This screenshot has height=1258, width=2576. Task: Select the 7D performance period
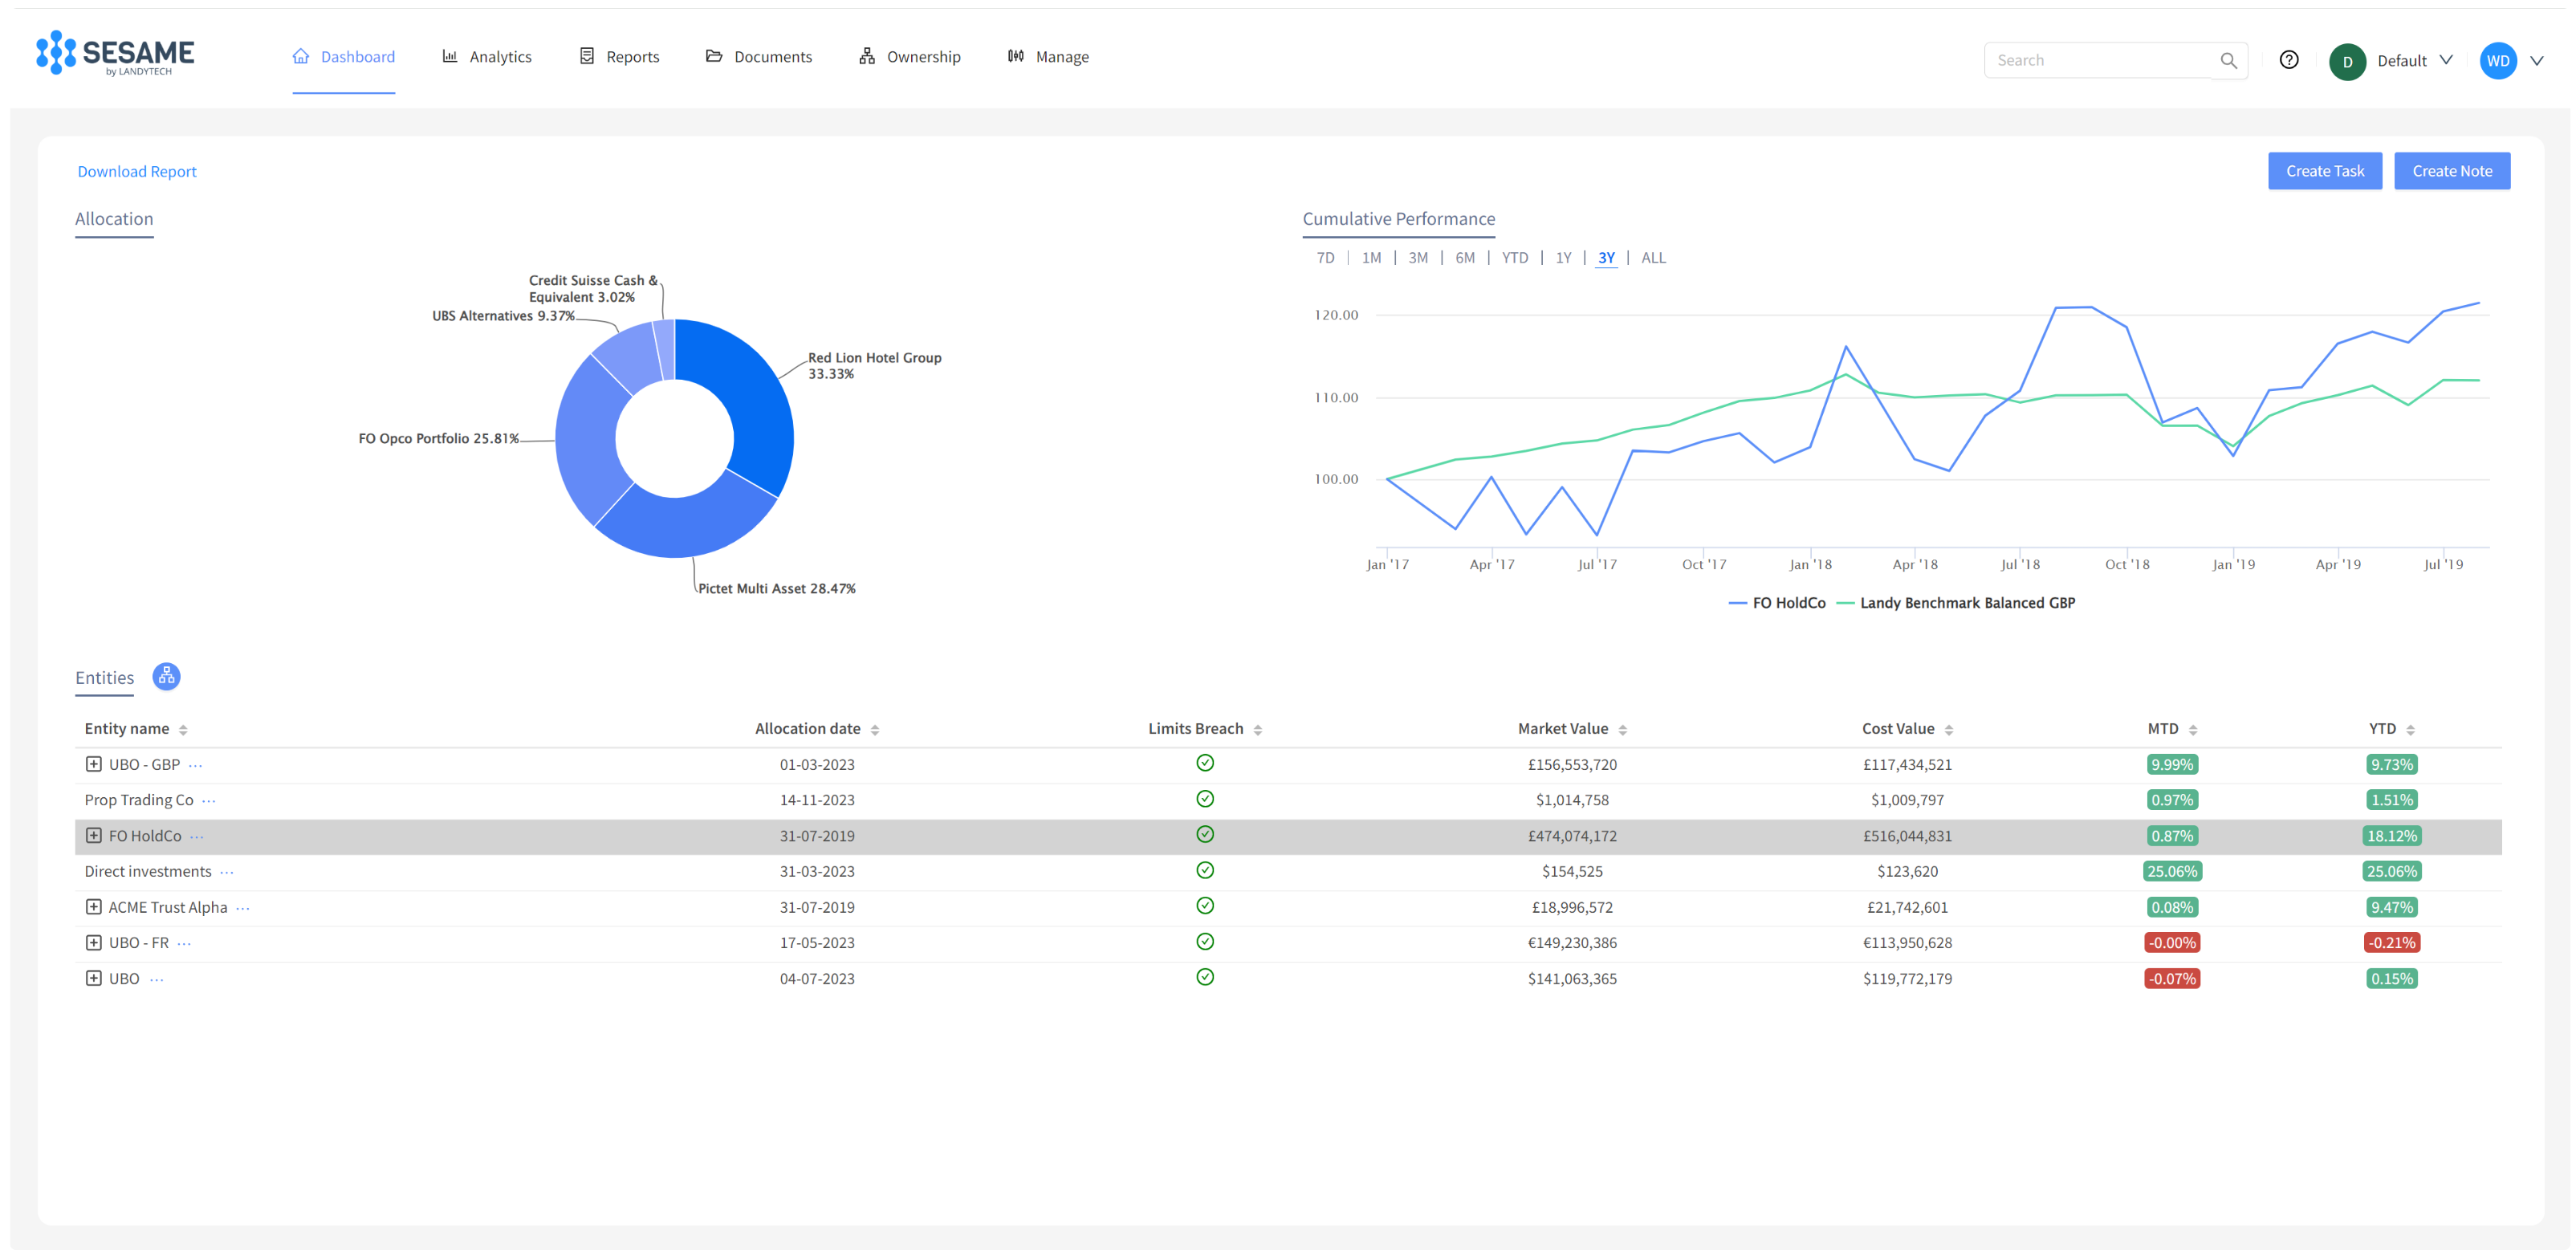click(1325, 258)
